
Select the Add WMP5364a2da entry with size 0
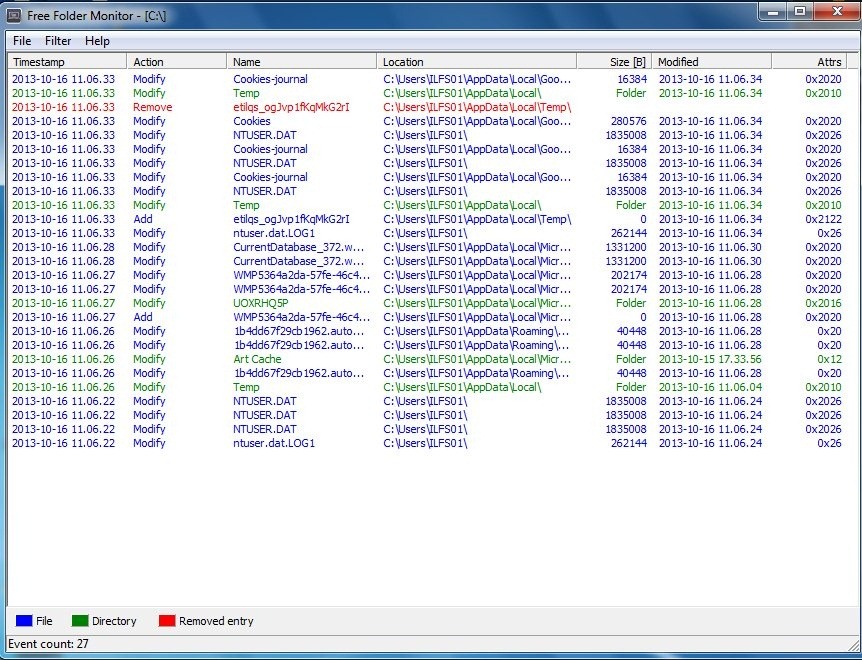point(301,317)
